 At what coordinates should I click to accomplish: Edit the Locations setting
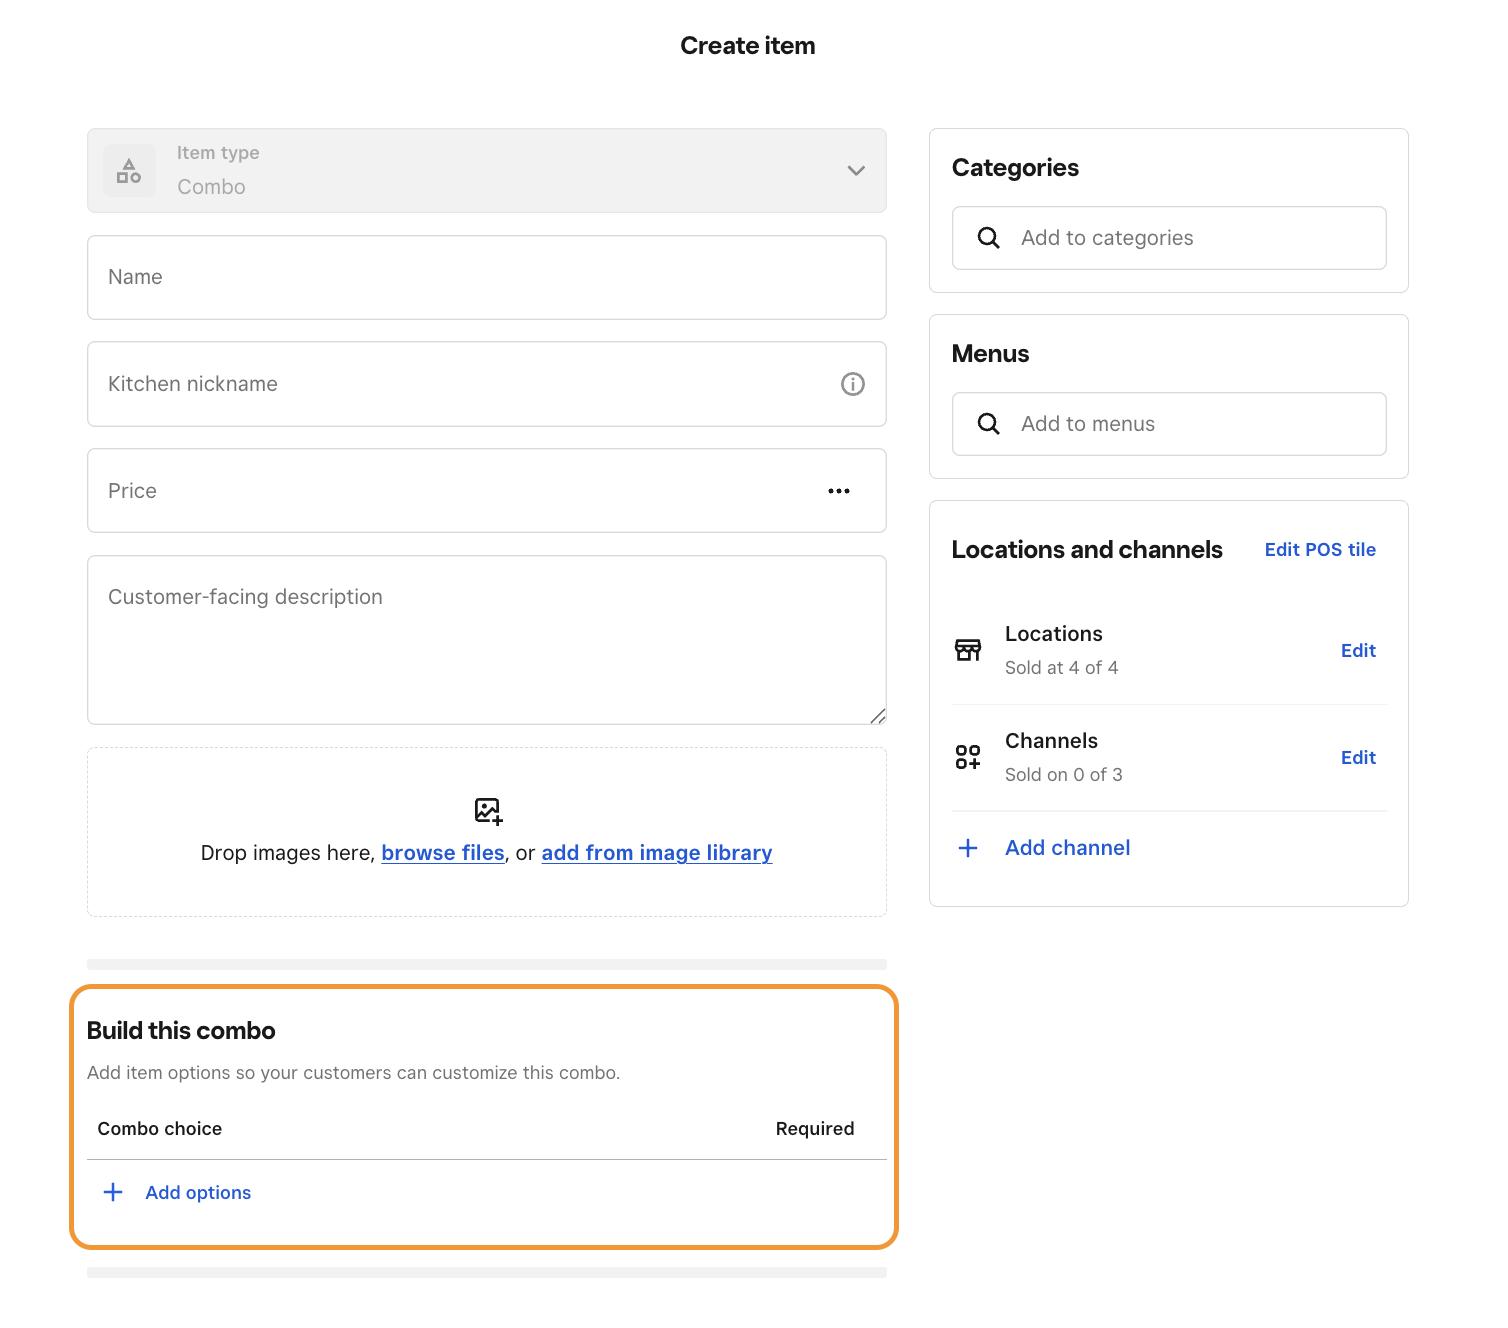tap(1358, 651)
